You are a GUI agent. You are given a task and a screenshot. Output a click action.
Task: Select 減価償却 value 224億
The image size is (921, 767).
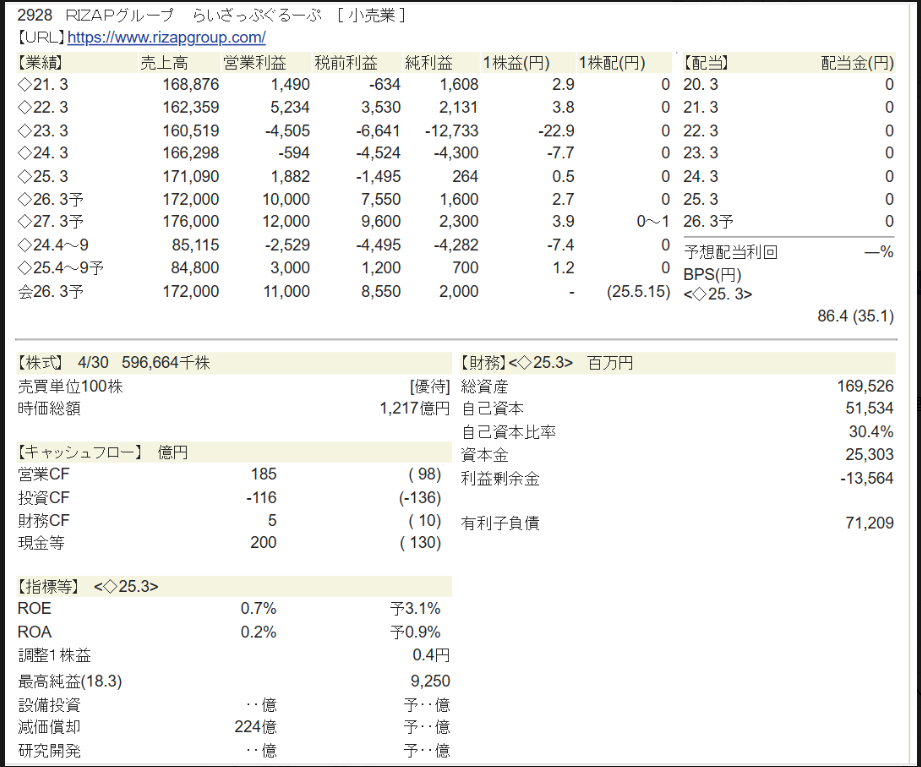[256, 727]
